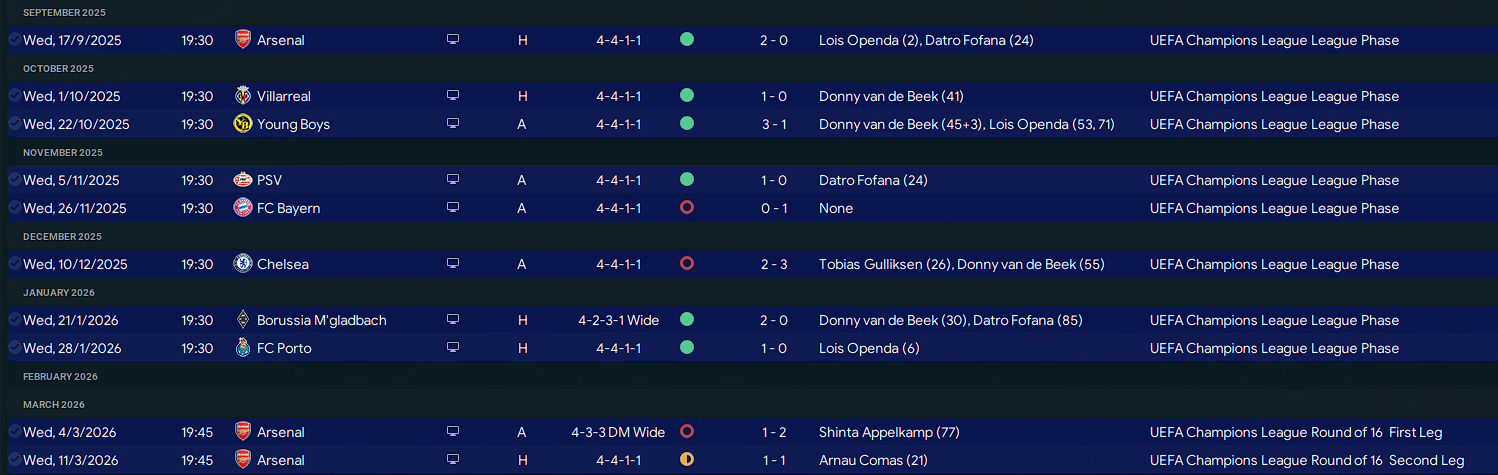Click the Villarreal club badge
This screenshot has width=1498, height=475.
242,96
